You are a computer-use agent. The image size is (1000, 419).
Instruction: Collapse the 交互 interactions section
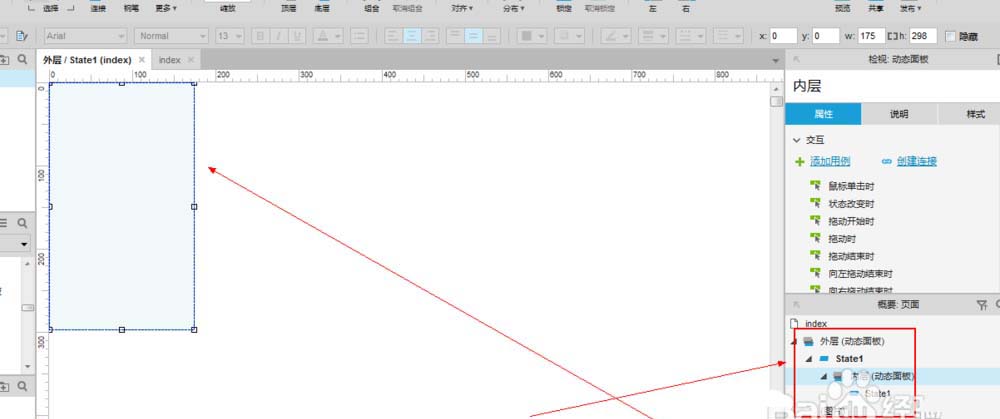coord(796,140)
